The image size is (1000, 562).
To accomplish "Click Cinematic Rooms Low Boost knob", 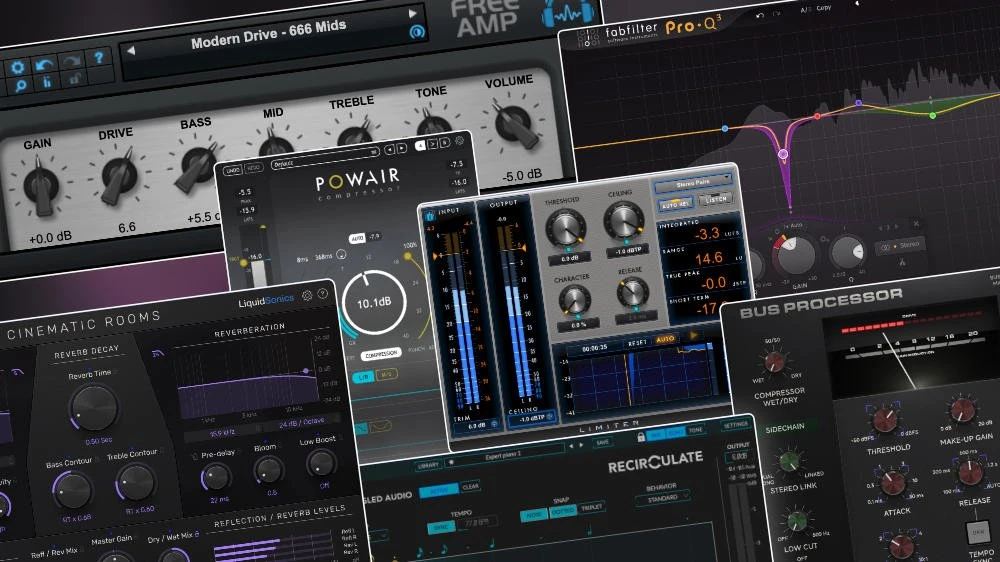I will (x=321, y=463).
